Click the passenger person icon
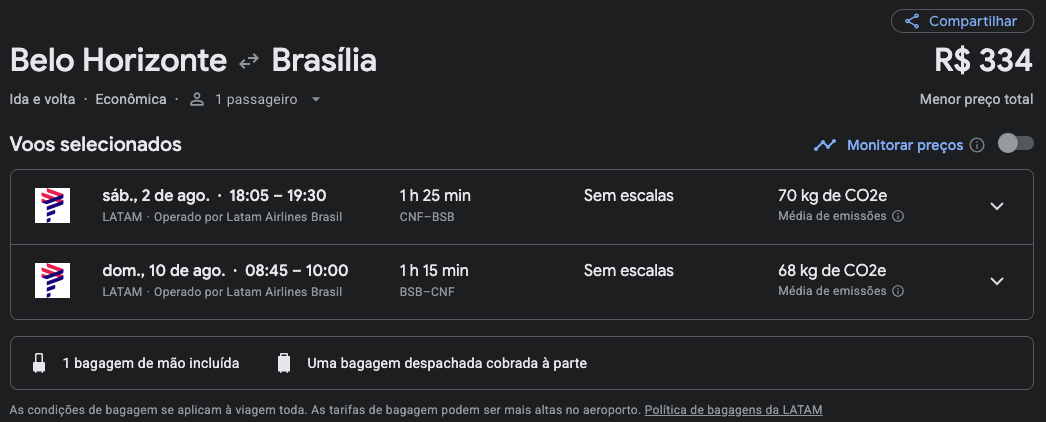 197,100
